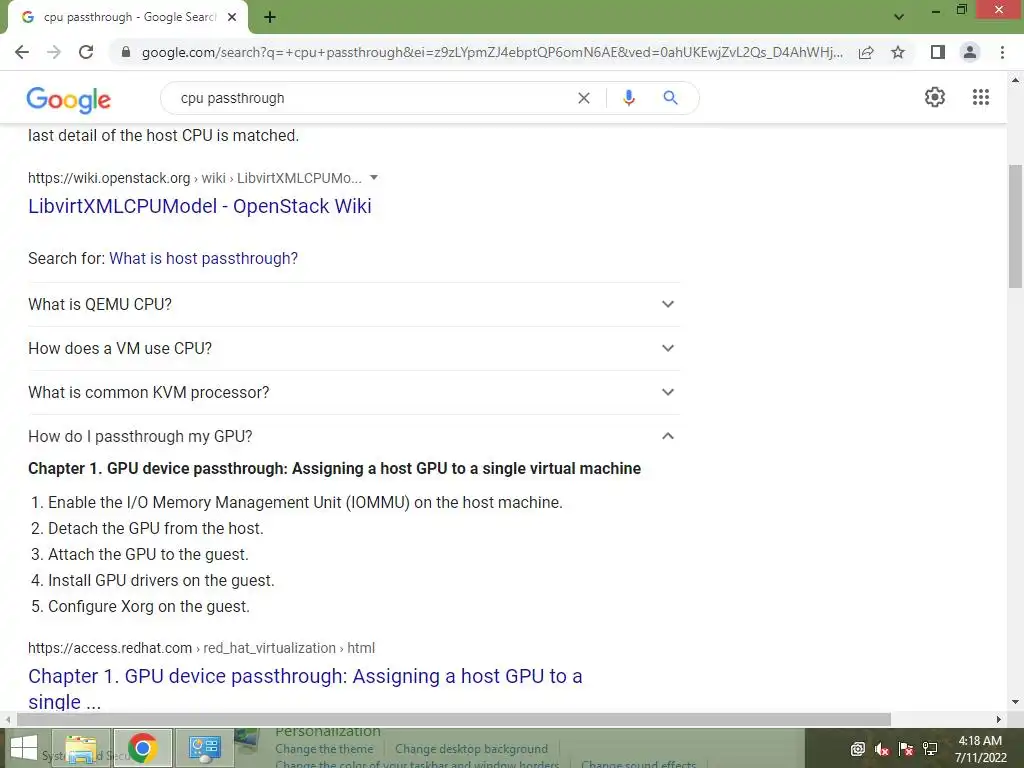This screenshot has width=1024, height=768.
Task: Click Chrome taskbar icon
Action: click(x=142, y=748)
